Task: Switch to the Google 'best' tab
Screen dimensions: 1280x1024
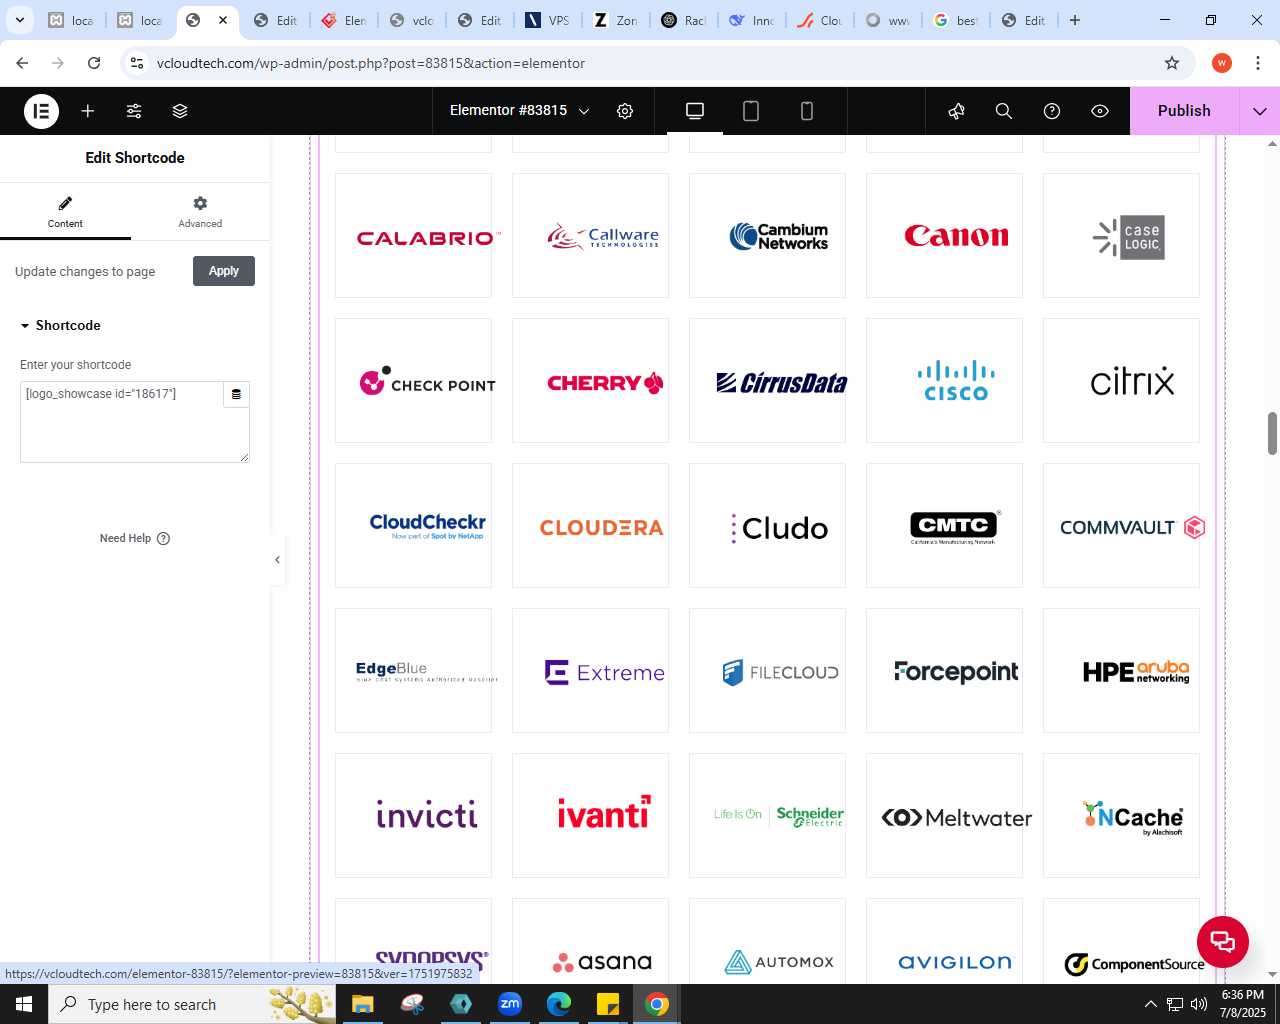Action: point(955,20)
